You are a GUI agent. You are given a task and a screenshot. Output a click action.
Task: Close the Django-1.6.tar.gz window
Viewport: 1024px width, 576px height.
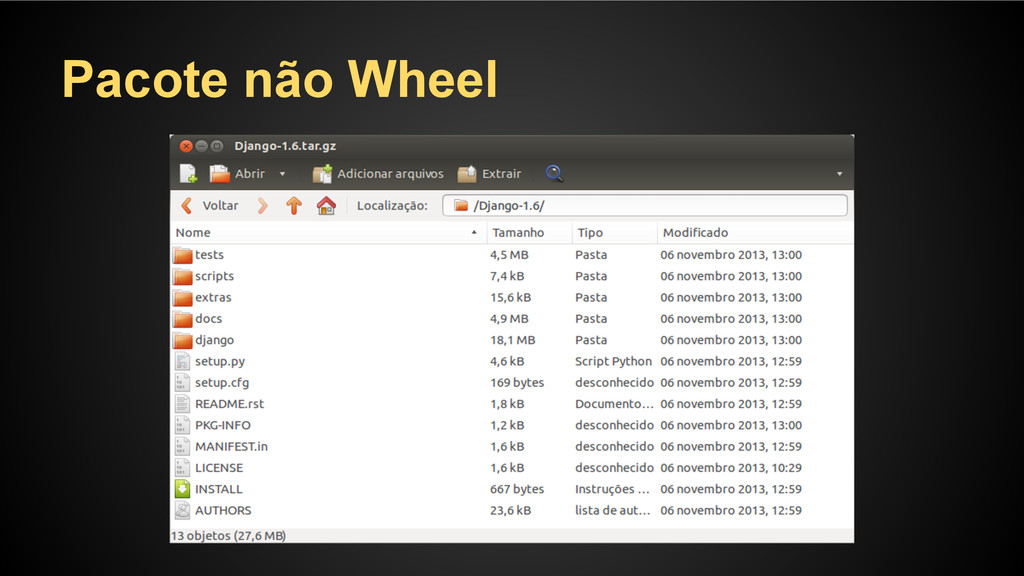[x=186, y=146]
